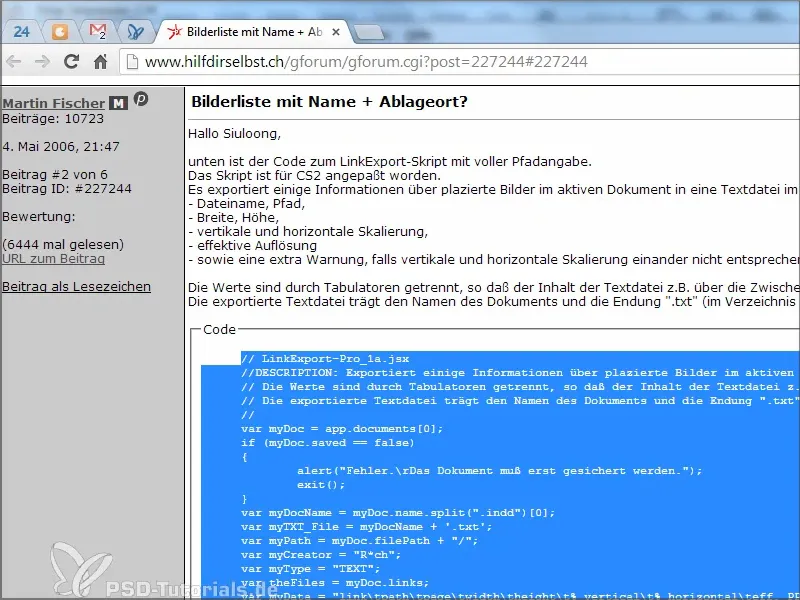The image size is (800, 600).
Task: Click the alert("Fehler...") code line
Action: coord(499,470)
